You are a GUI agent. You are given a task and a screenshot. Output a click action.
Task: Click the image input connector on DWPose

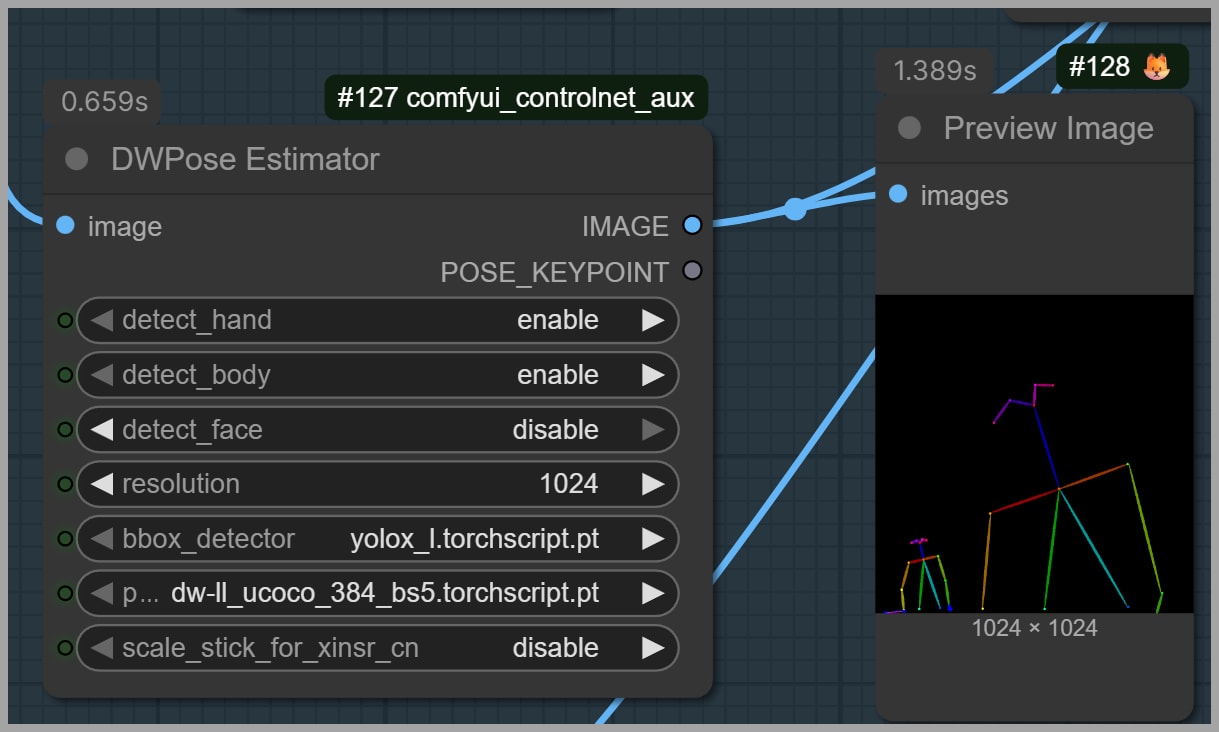[66, 226]
